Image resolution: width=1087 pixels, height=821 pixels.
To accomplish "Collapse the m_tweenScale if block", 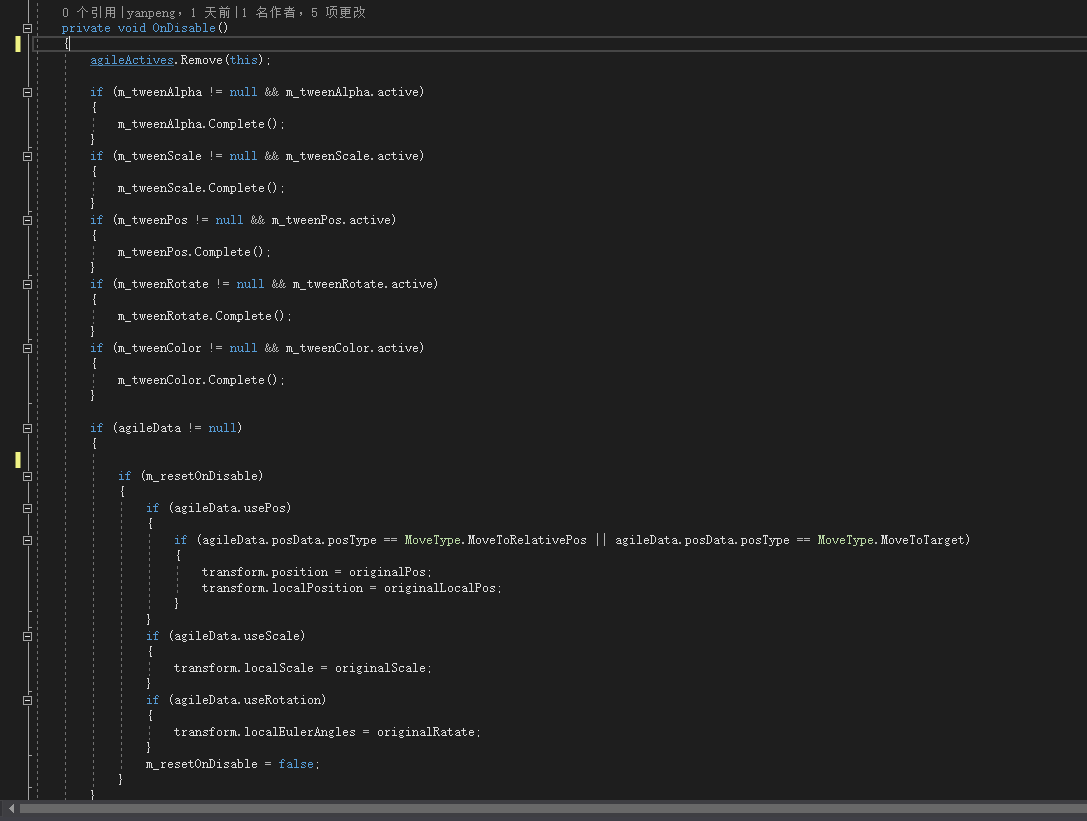I will coord(26,155).
